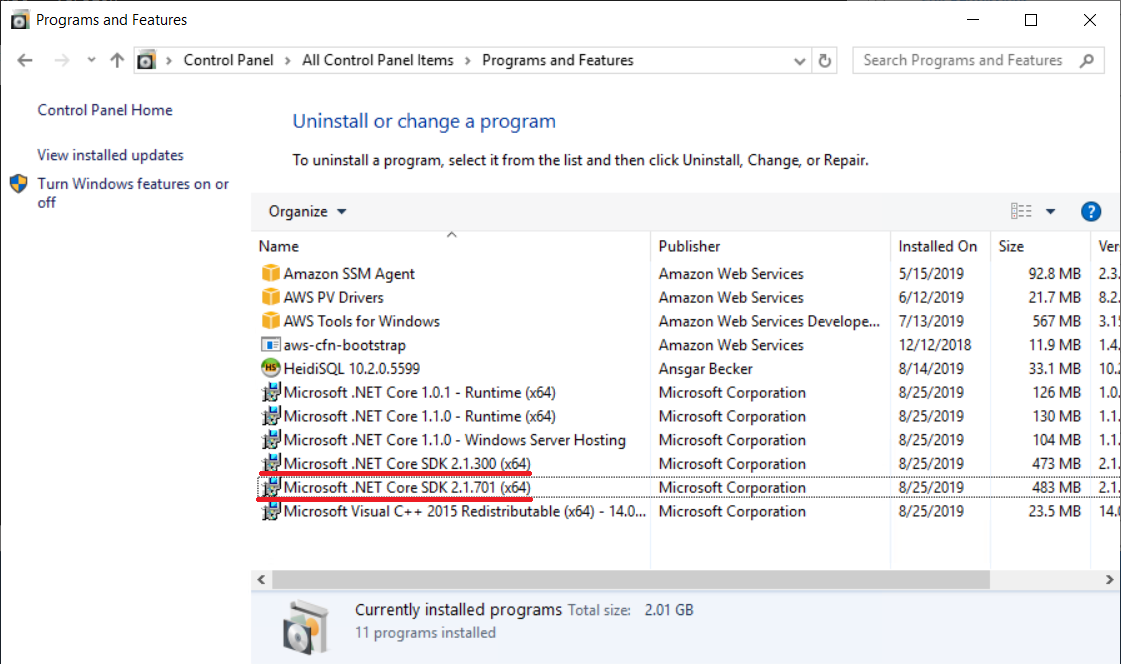Click the horizontal scrollbar right arrow
This screenshot has width=1121, height=664.
tap(1110, 580)
